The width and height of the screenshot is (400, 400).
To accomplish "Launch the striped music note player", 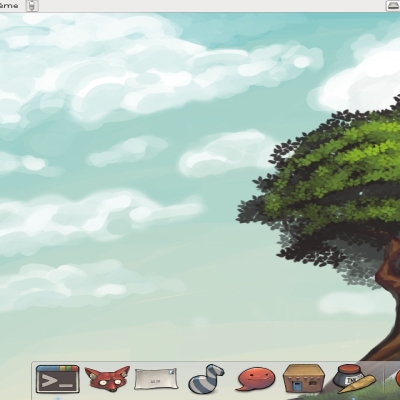I will click(x=206, y=379).
